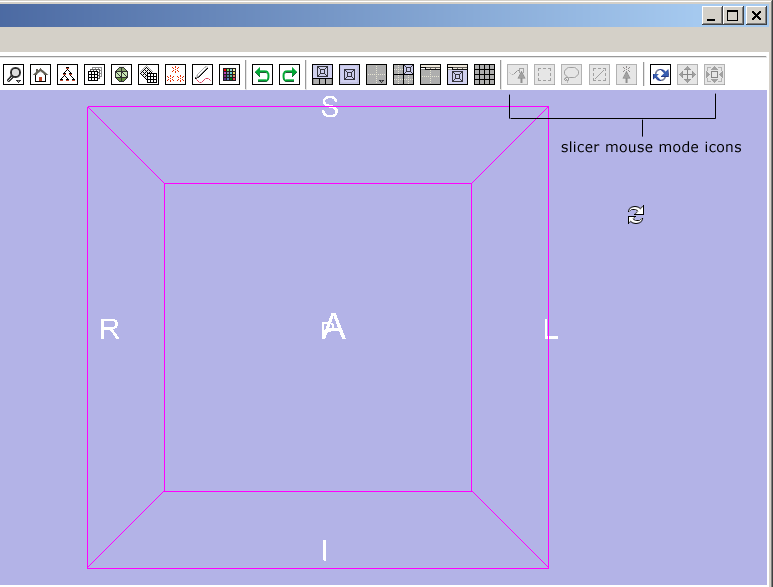
Task: Toggle the zoom mouse mode icon
Action: coord(714,74)
